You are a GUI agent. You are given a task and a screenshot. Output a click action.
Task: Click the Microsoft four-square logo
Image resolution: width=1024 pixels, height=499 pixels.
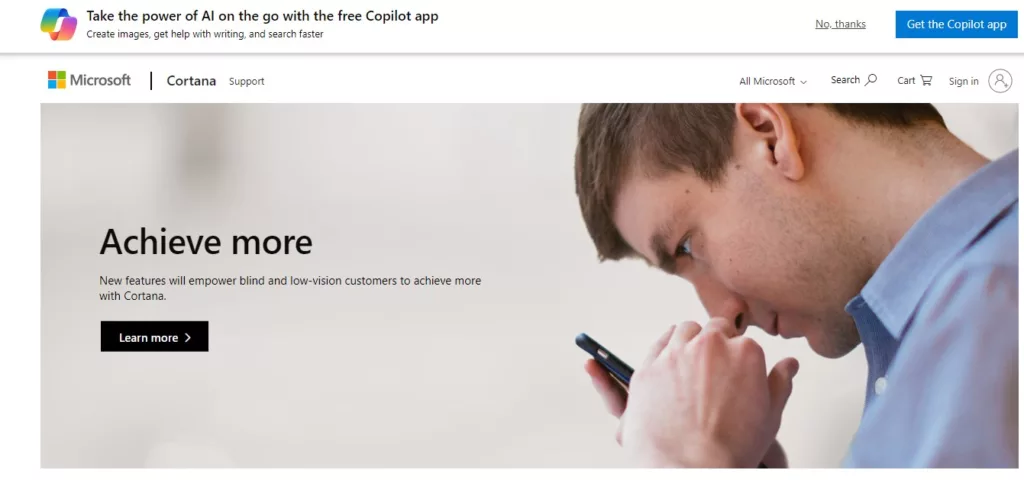click(57, 80)
